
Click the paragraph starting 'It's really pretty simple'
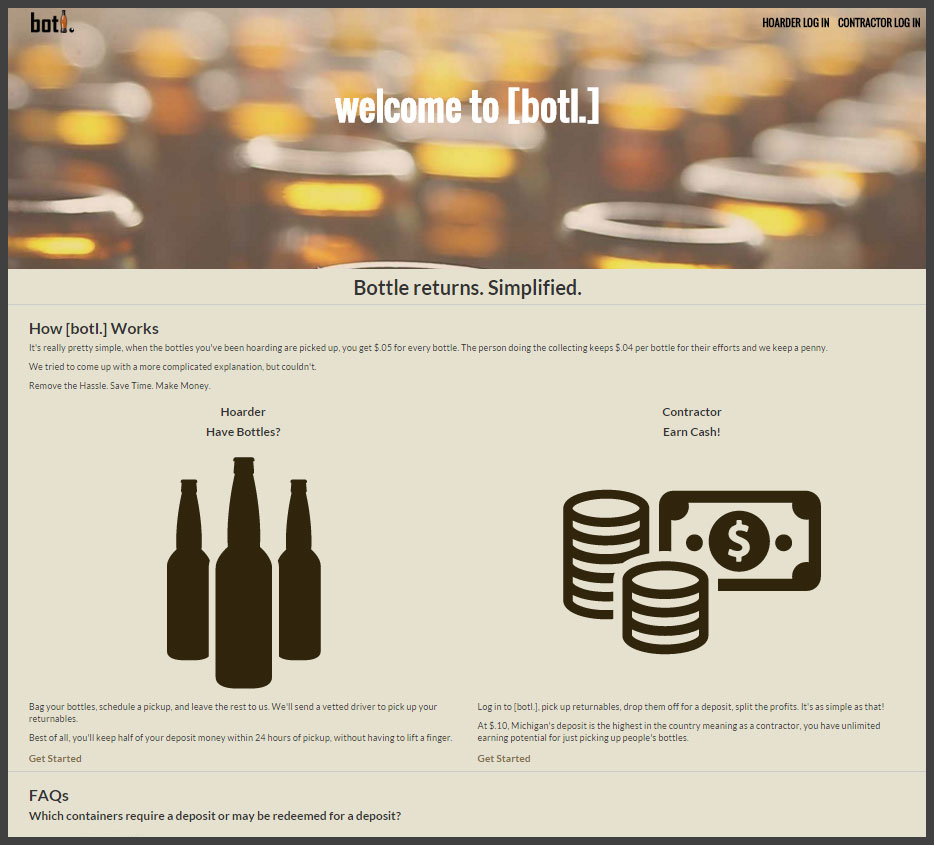click(428, 348)
